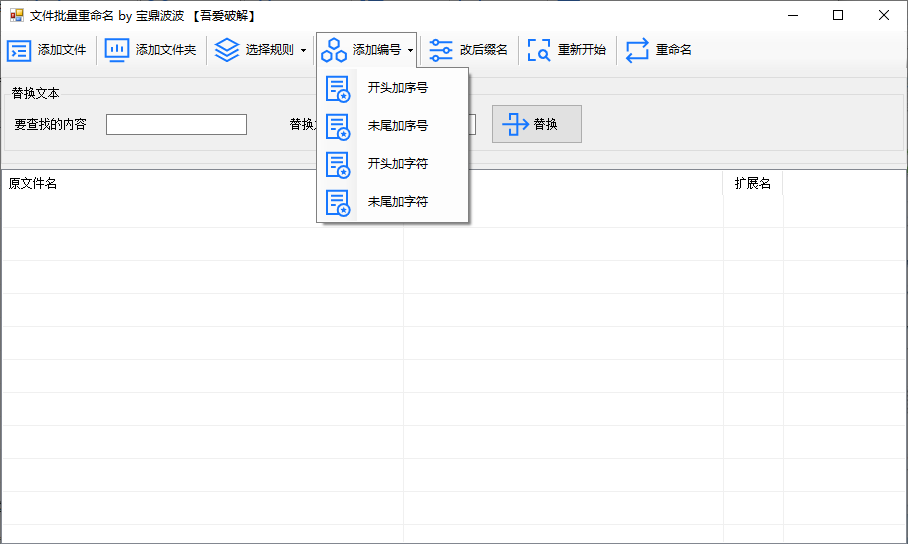The image size is (908, 544).
Task: Focus the 要查找的内容 text box
Action: [176, 125]
